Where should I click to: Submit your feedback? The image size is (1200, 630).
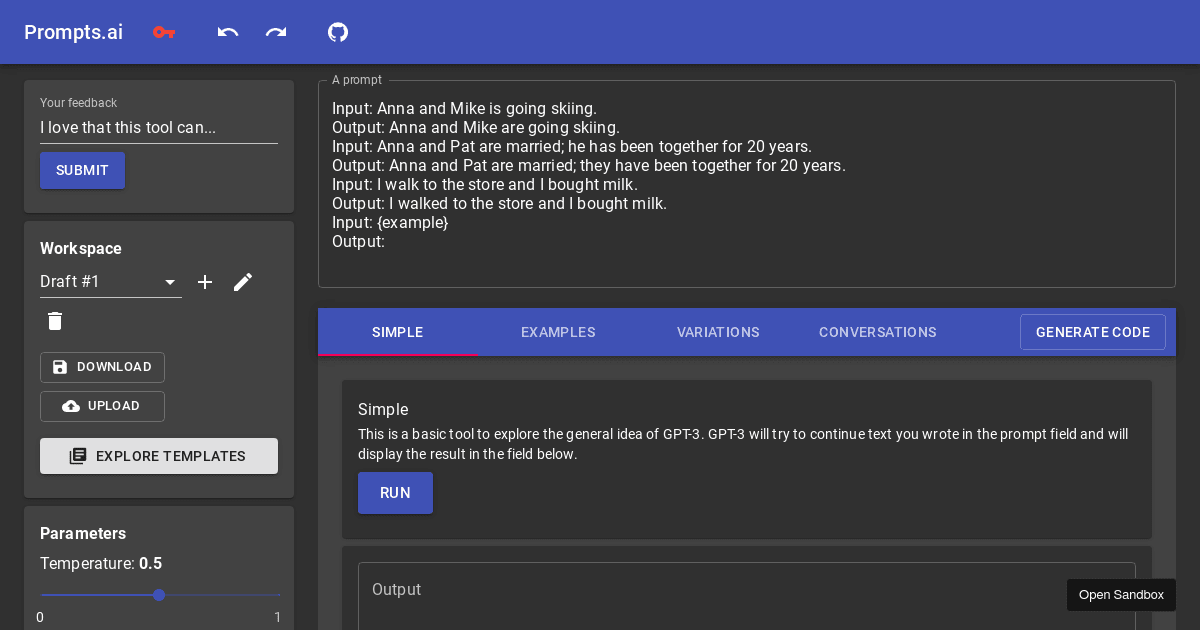[82, 170]
